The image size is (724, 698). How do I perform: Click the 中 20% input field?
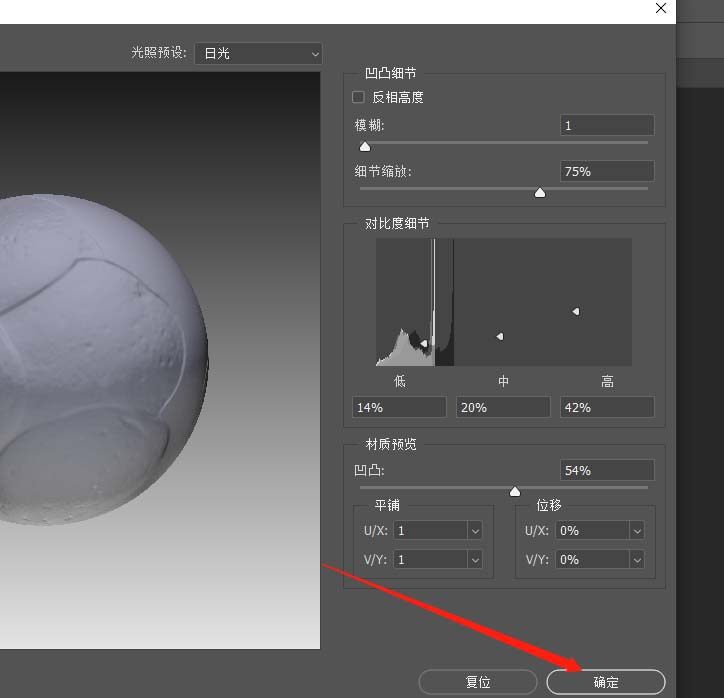[x=502, y=407]
